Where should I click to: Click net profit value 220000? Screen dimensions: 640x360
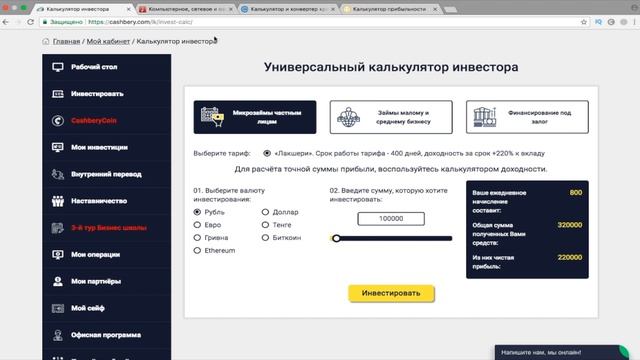tap(570, 258)
